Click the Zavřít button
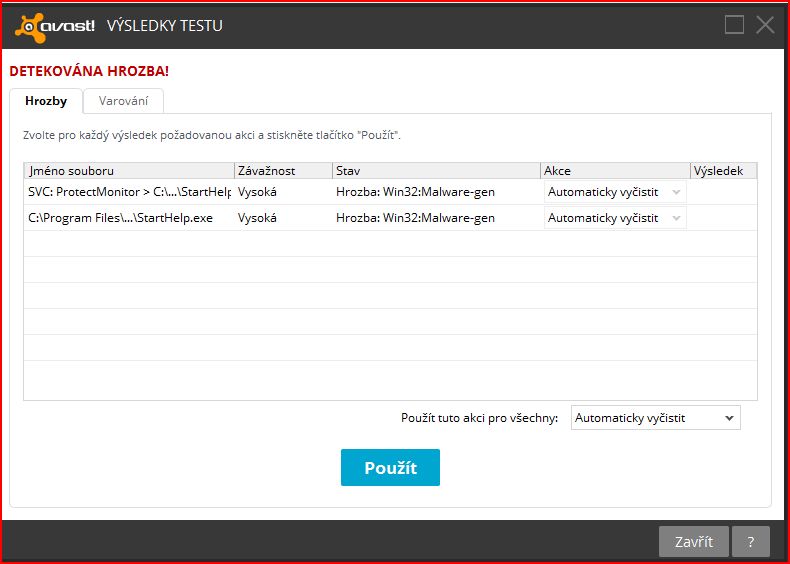The width and height of the screenshot is (790, 564). tap(693, 542)
